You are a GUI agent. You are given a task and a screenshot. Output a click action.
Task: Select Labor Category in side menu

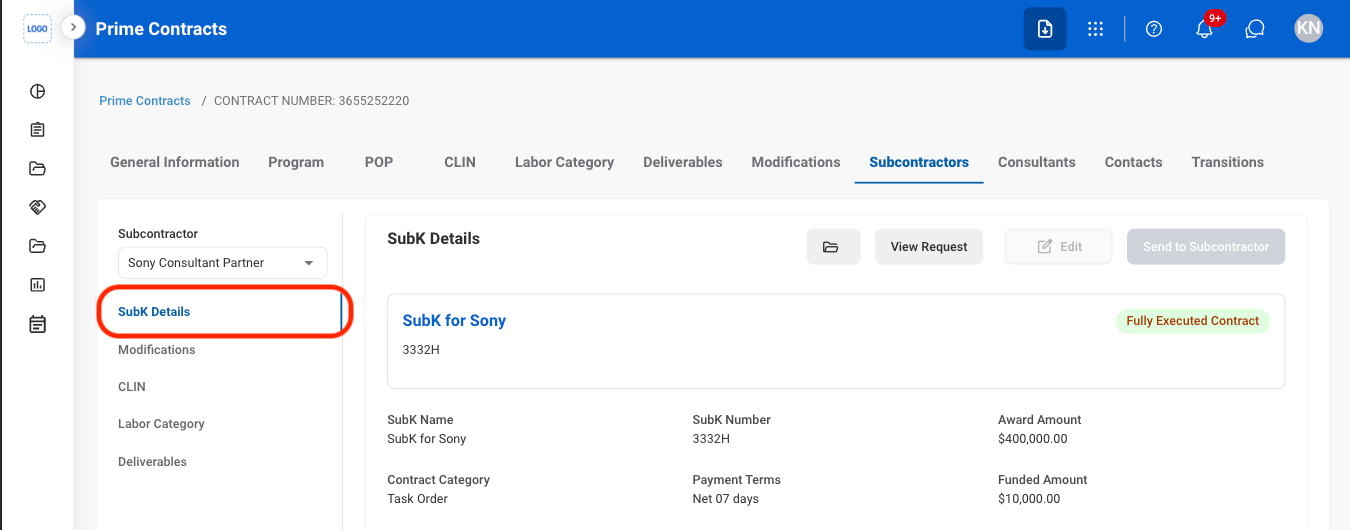point(161,424)
